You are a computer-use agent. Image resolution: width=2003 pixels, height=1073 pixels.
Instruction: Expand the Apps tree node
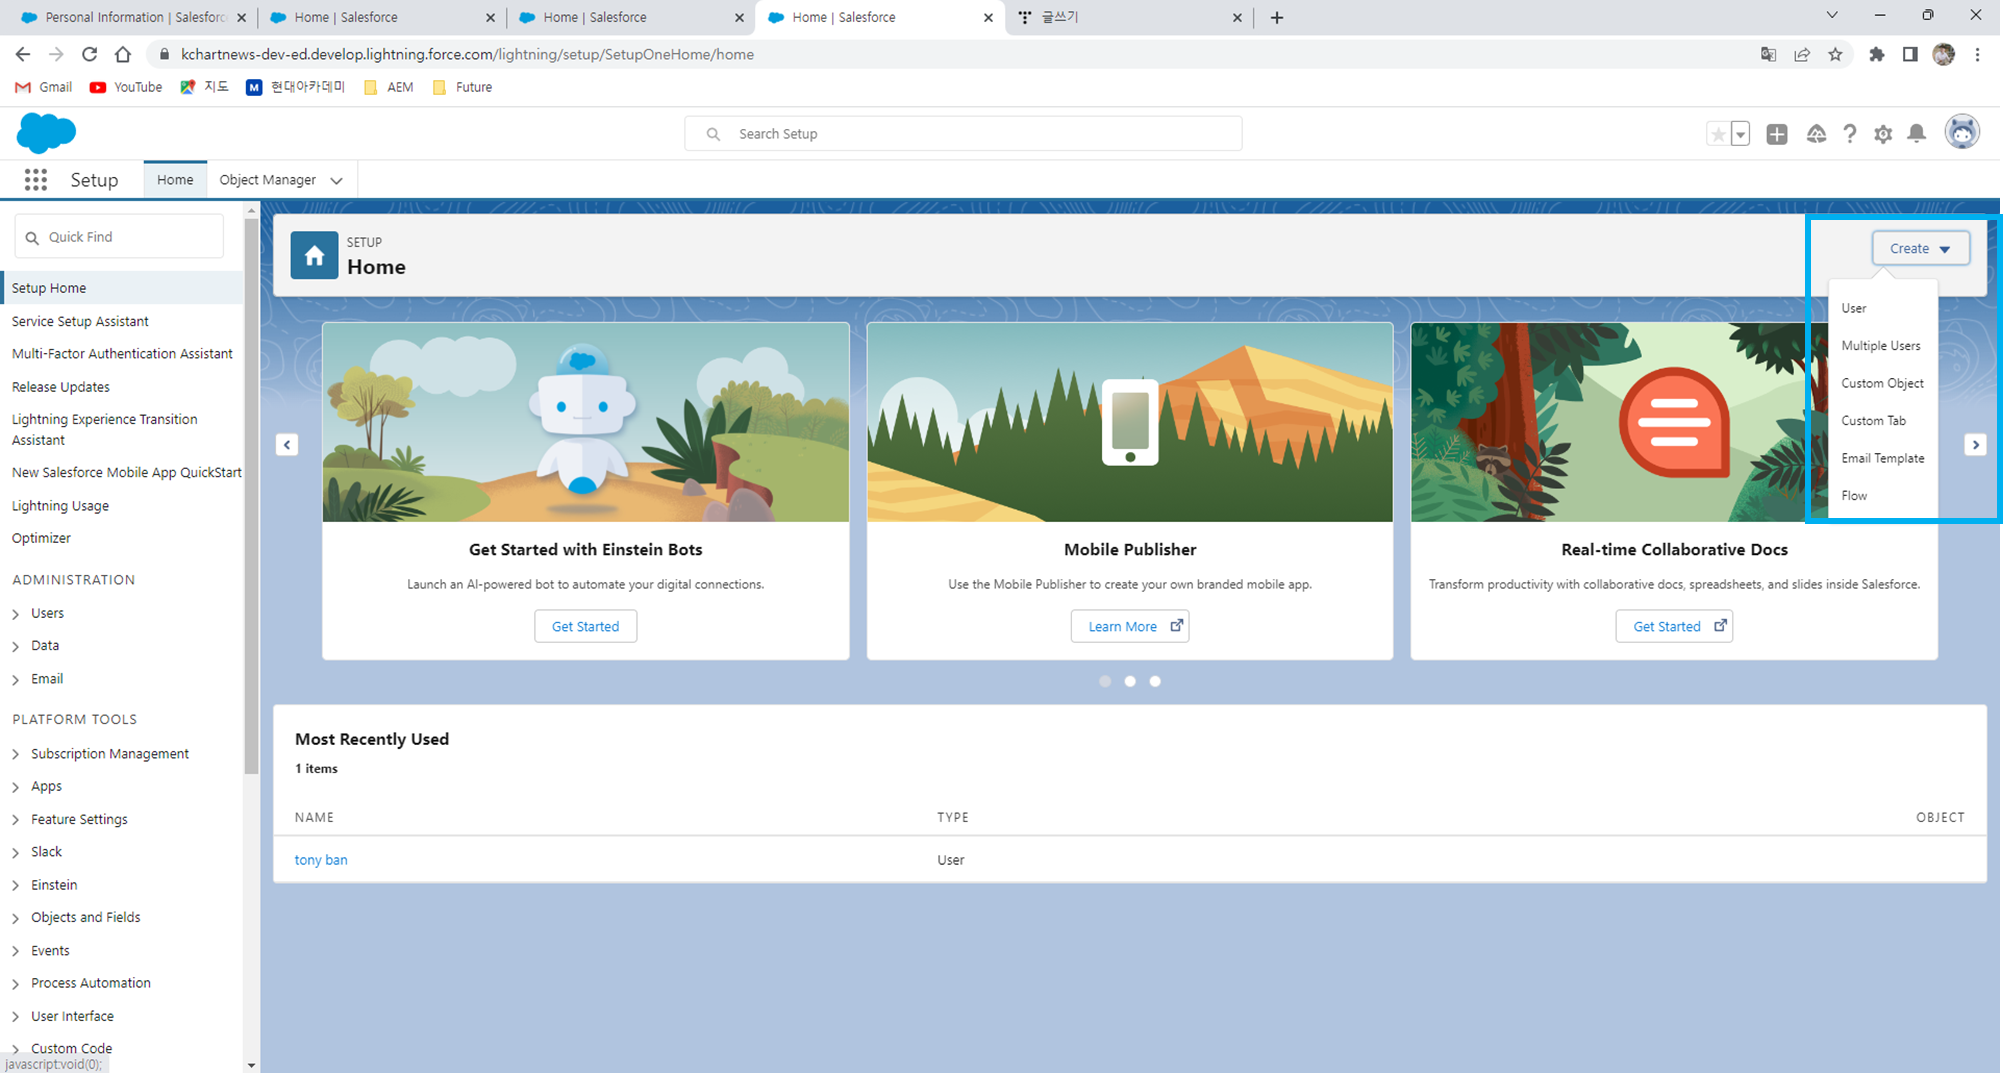(16, 788)
